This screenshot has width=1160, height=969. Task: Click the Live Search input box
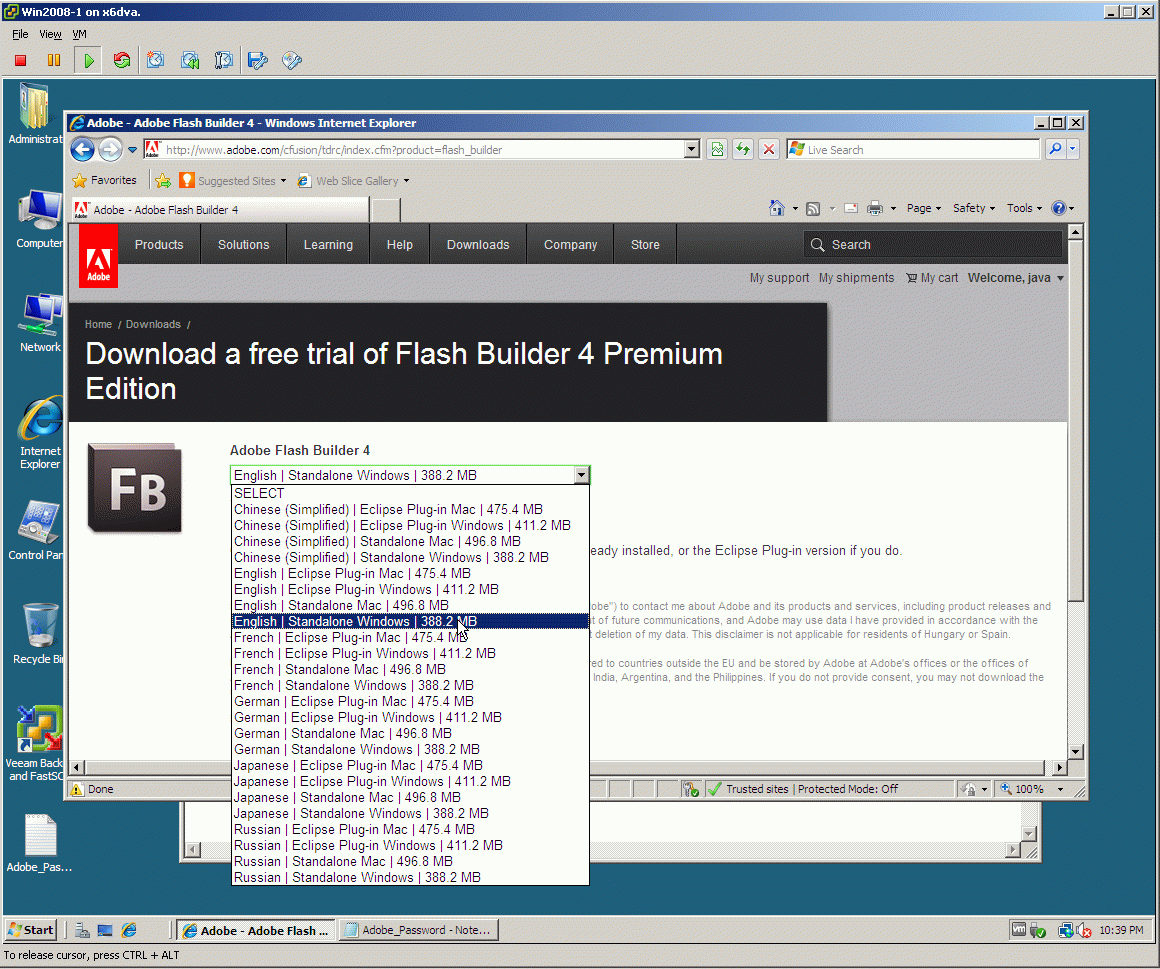(914, 149)
